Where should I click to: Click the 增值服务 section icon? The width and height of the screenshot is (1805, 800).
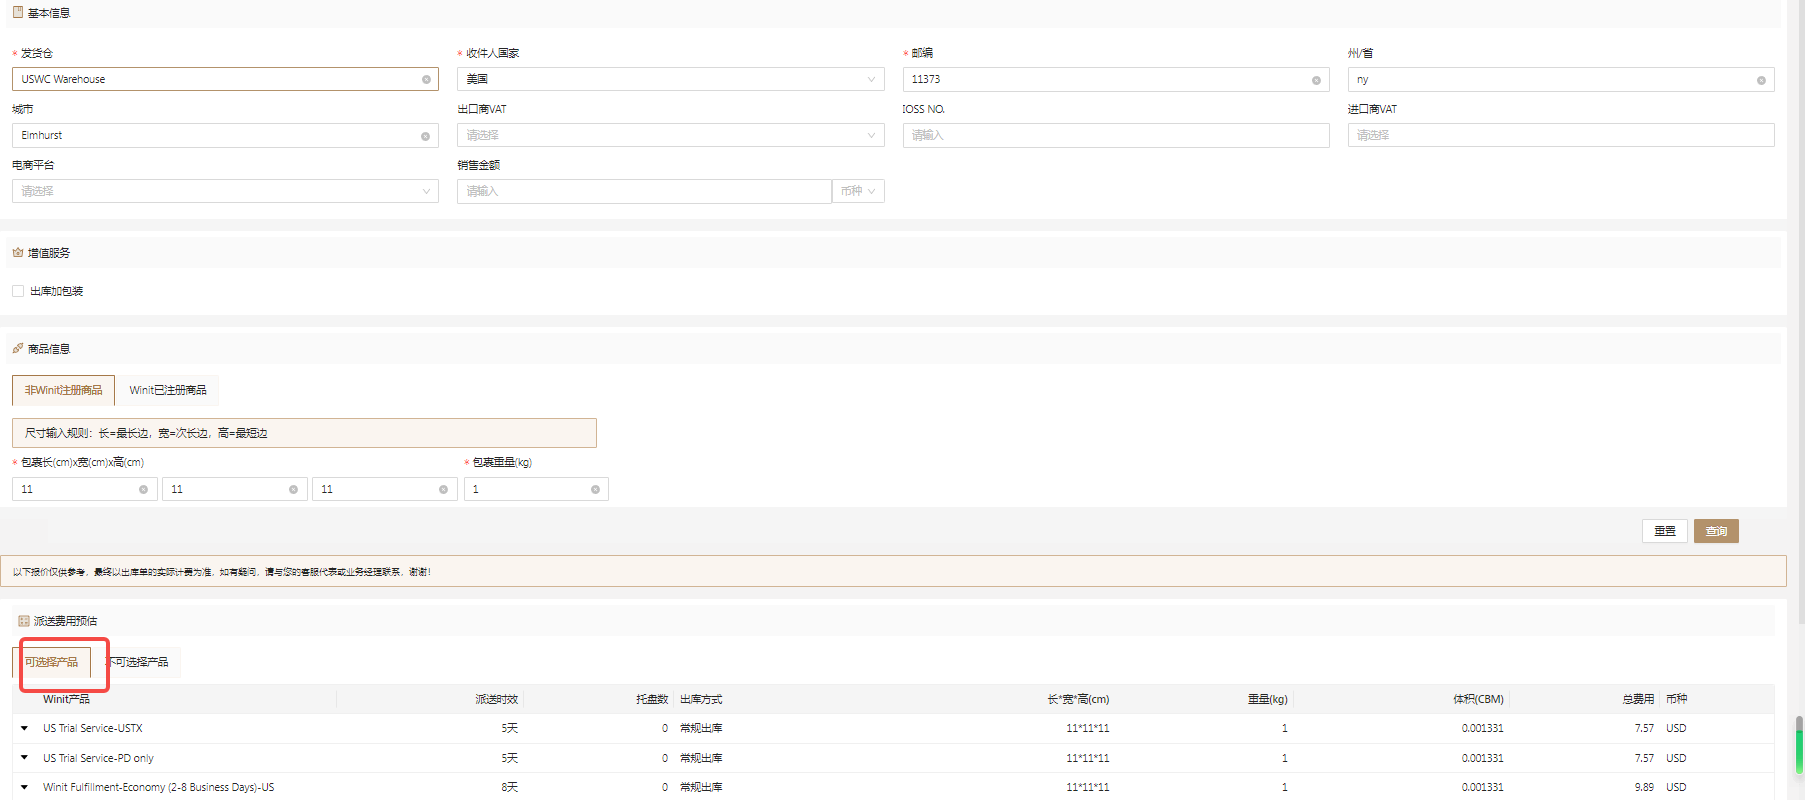(x=17, y=253)
